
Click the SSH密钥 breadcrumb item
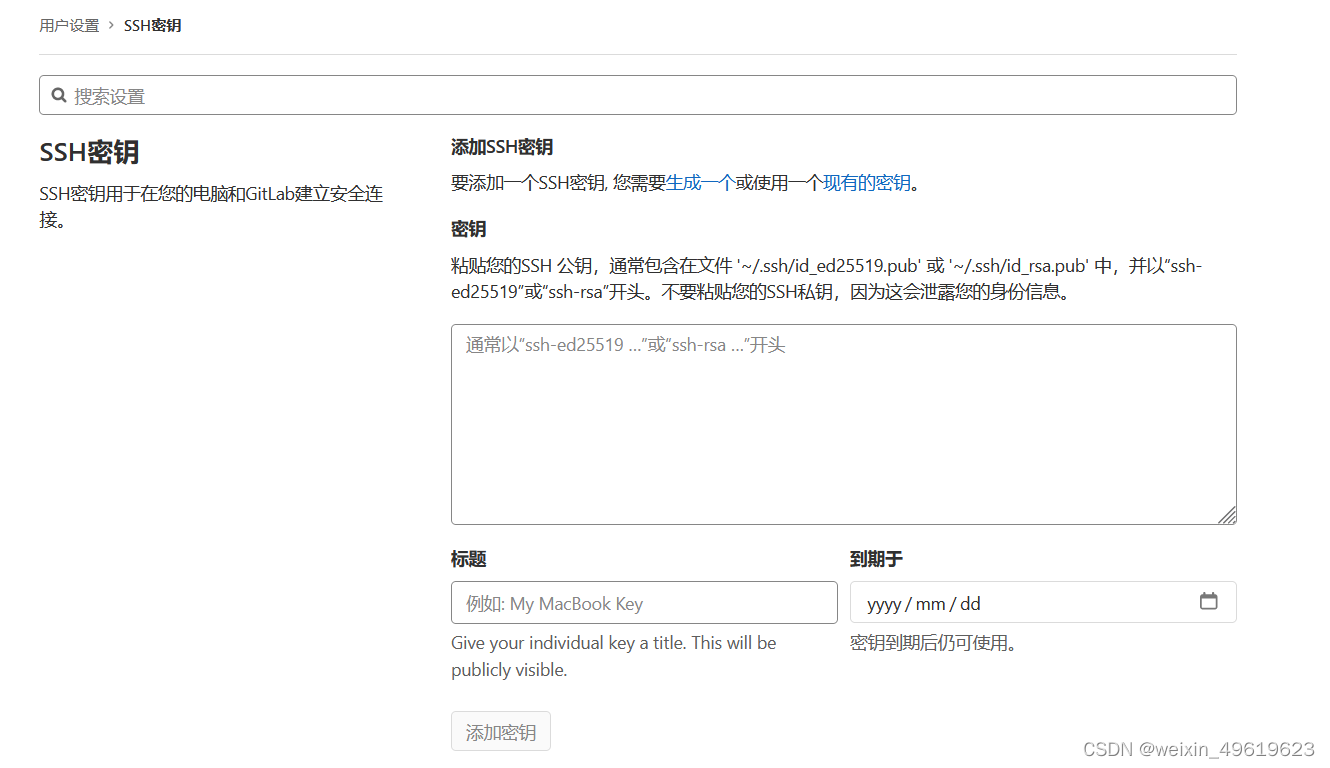[x=152, y=25]
